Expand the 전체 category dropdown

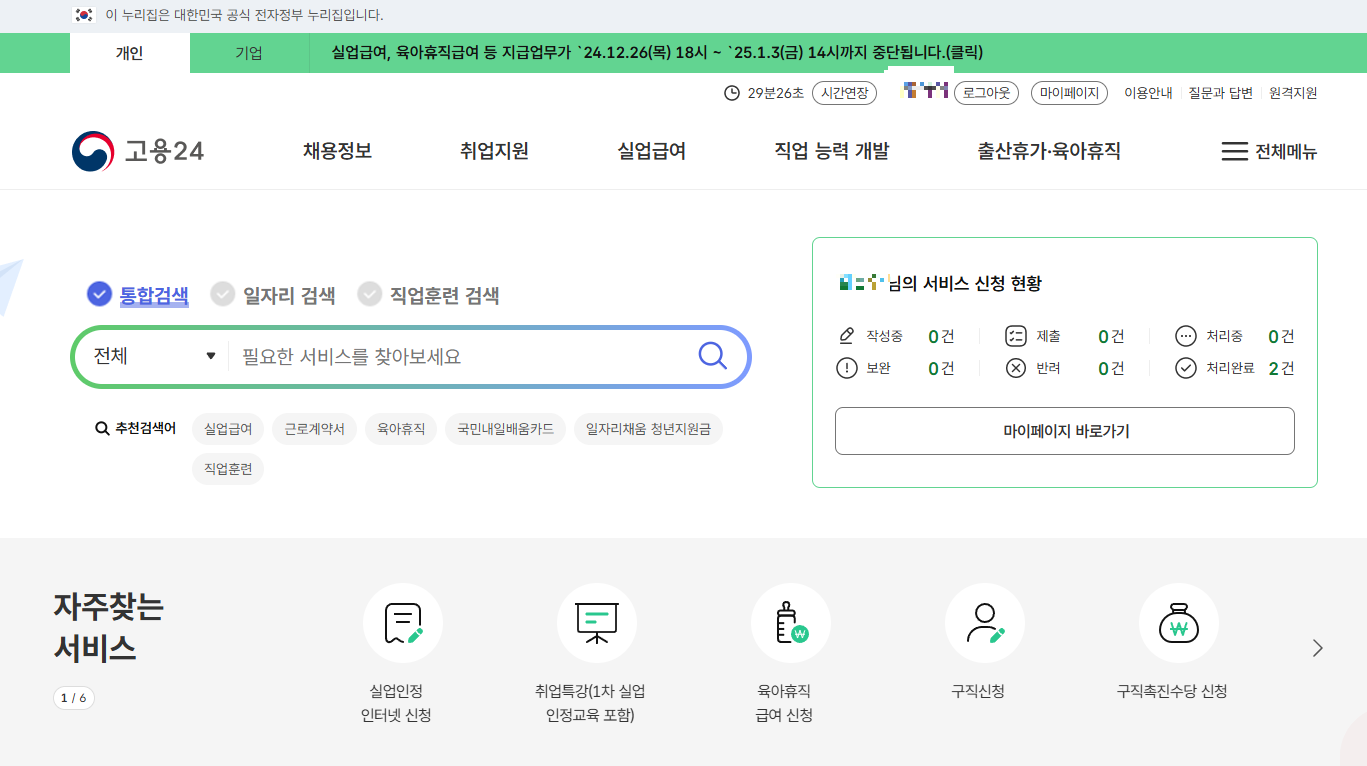[154, 356]
